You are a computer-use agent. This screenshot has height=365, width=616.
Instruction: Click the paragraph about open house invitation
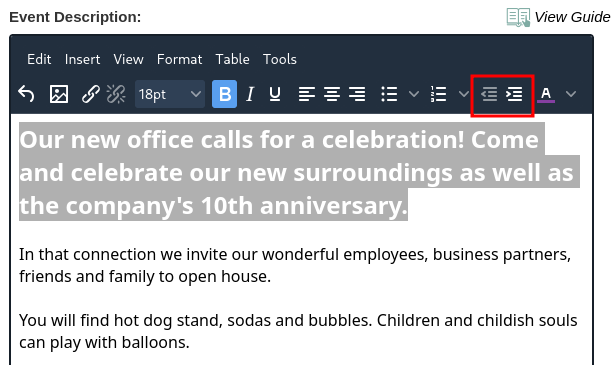295,265
